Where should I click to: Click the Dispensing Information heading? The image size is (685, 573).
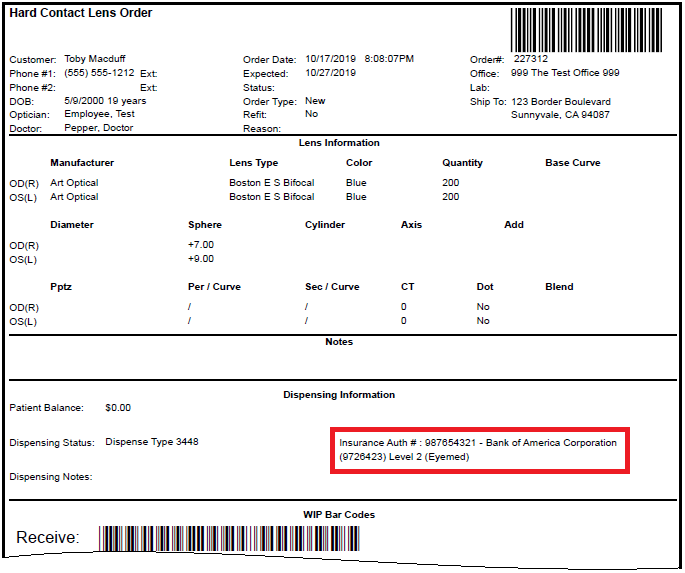coord(339,394)
